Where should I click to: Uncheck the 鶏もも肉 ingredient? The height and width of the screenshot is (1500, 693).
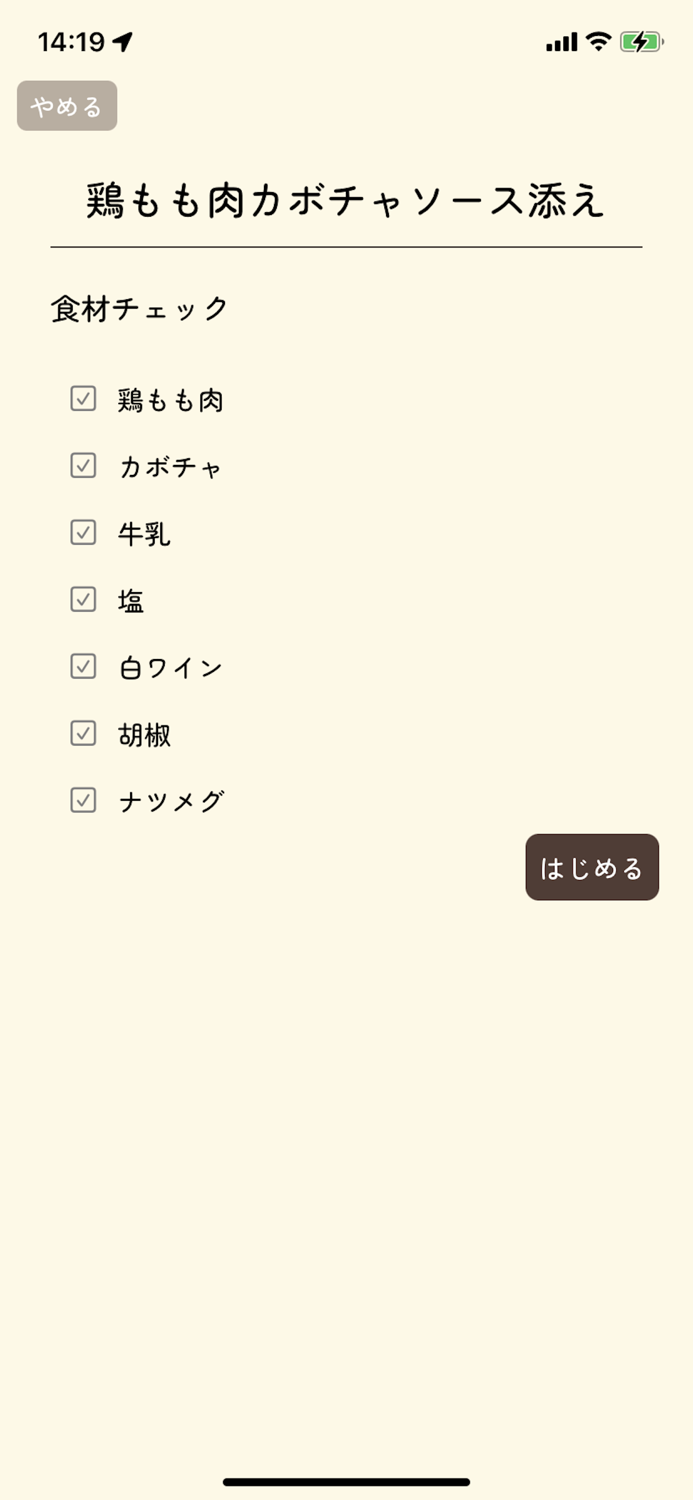(83, 399)
